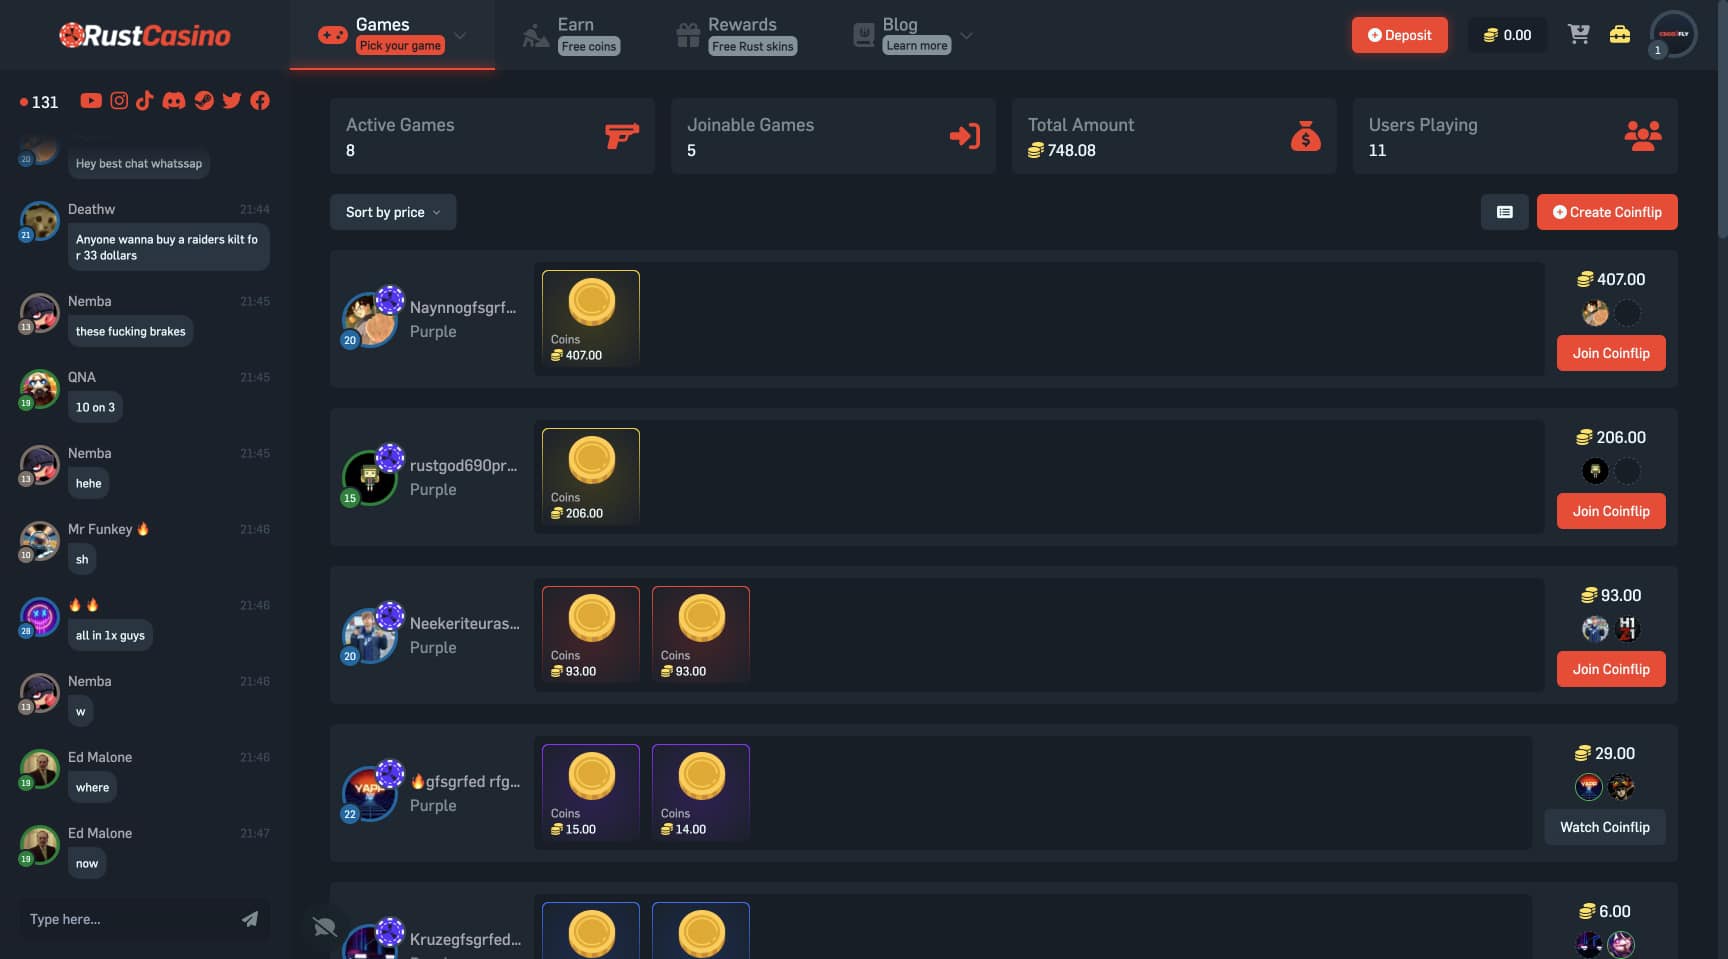Click the "all in 1x guys" message
1728x959 pixels.
pos(110,635)
